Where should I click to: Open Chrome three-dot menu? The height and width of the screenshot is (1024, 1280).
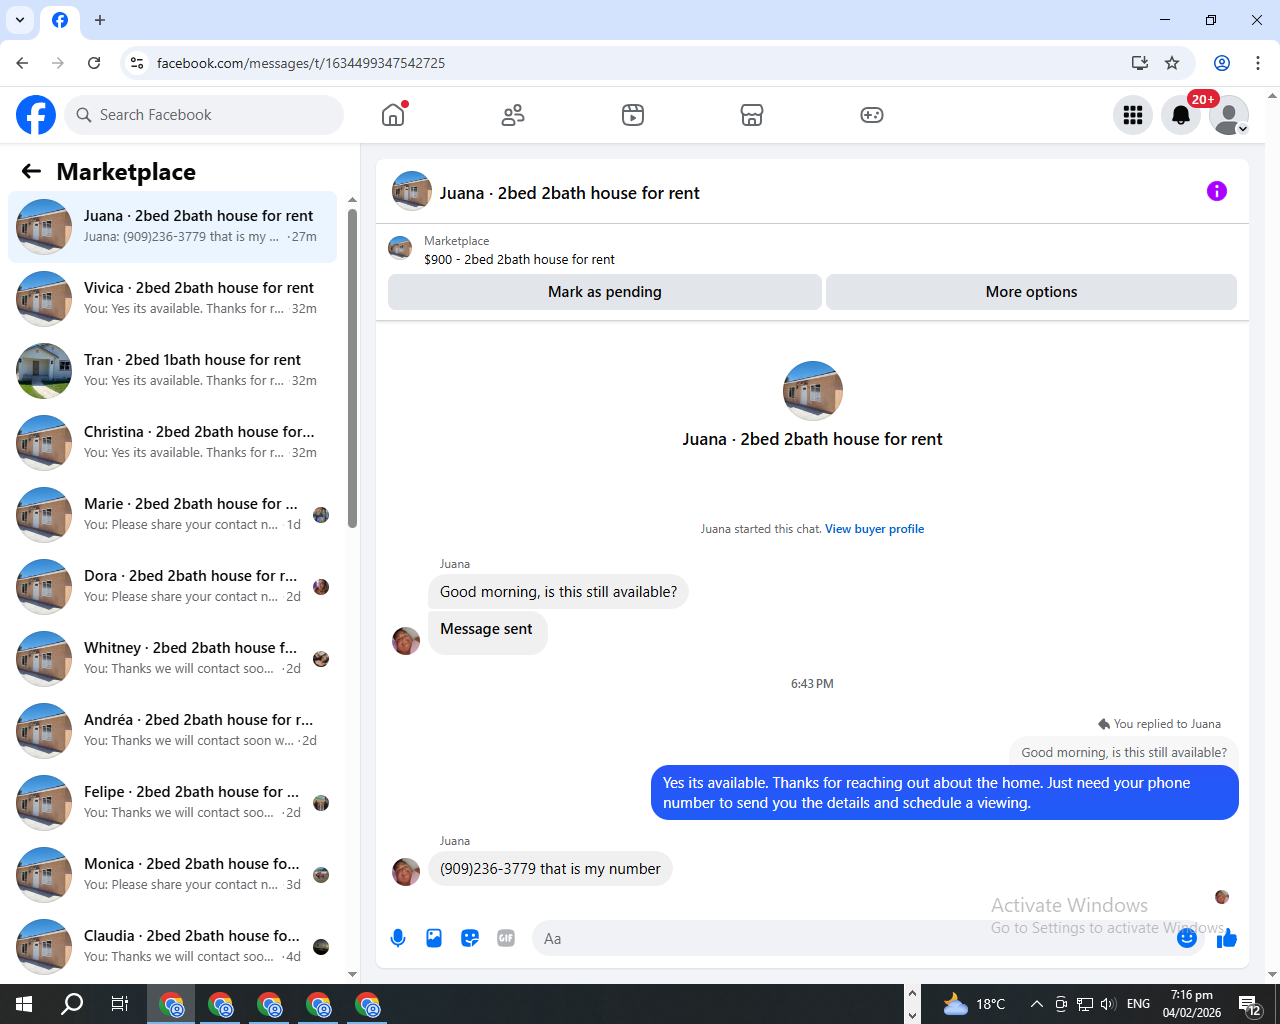[1258, 63]
